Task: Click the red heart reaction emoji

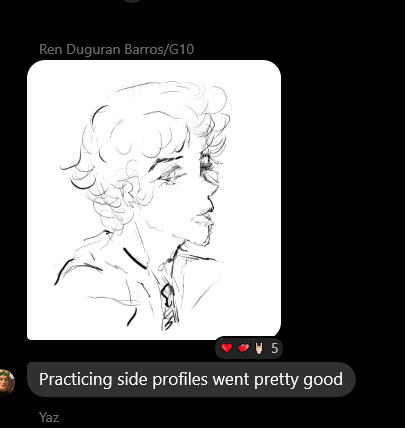Action: pos(227,348)
